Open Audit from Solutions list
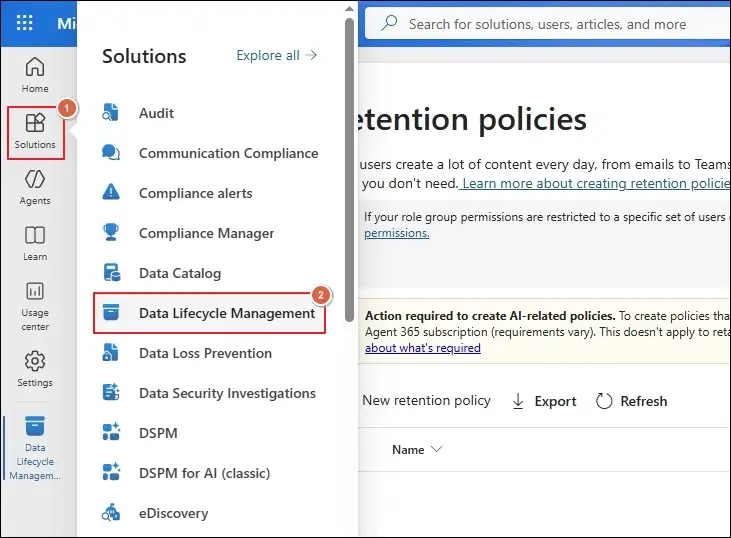731x538 pixels. coord(156,113)
